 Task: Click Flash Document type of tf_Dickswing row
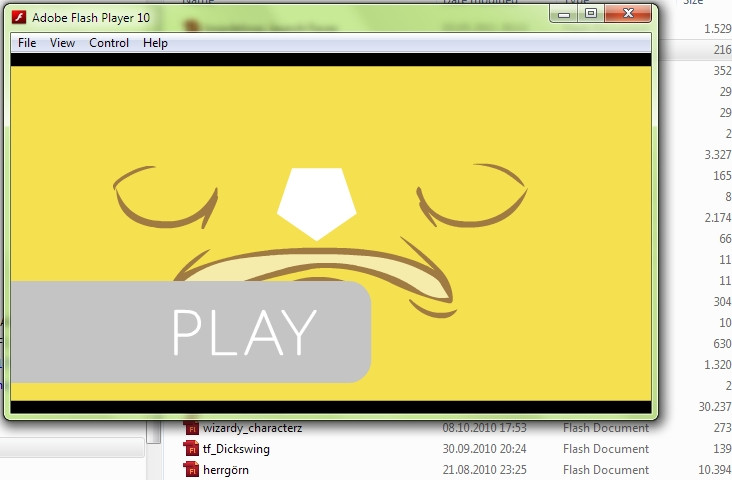click(x=606, y=449)
